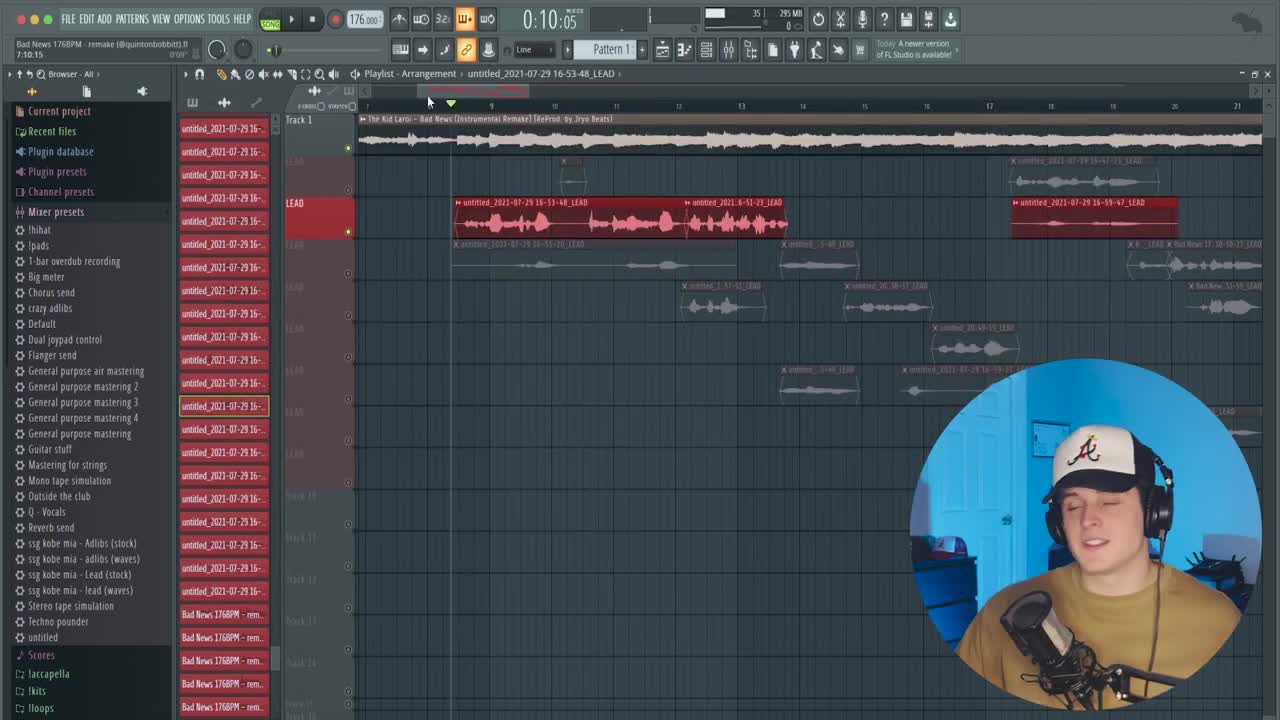The width and height of the screenshot is (1280, 720).
Task: Expand the Current project folder
Action: coord(59,111)
